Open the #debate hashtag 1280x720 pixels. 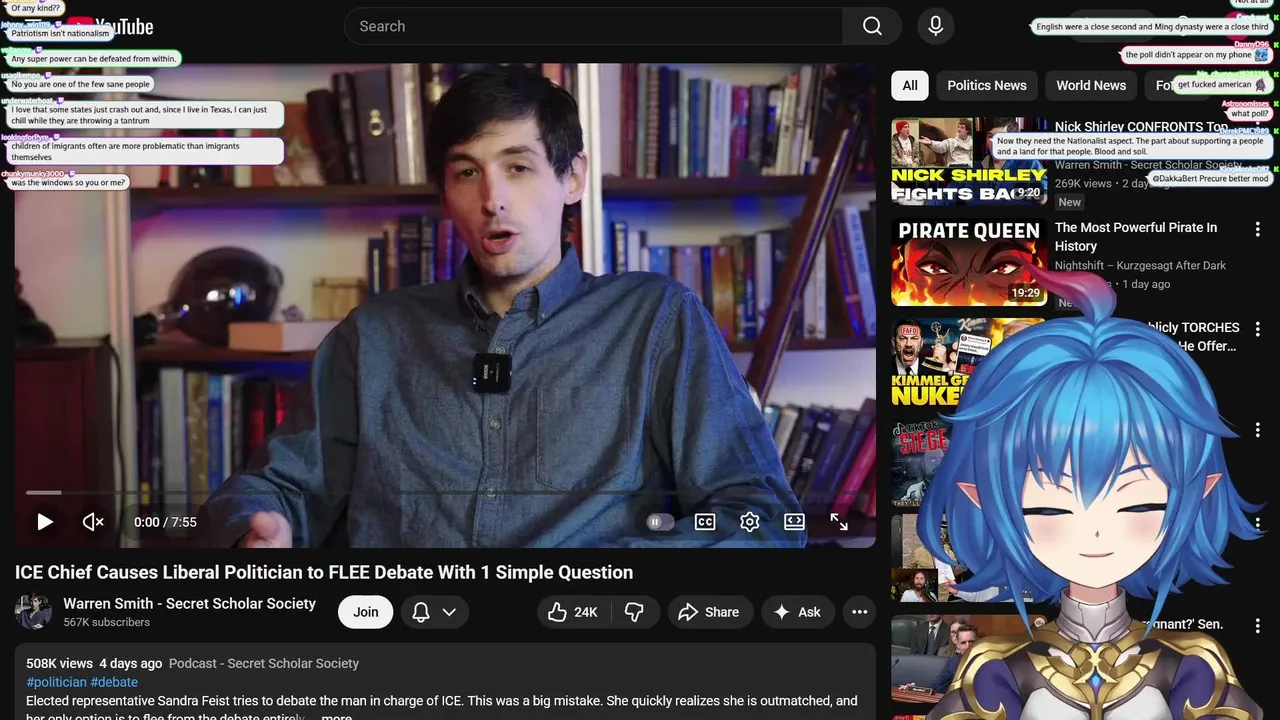[x=114, y=682]
